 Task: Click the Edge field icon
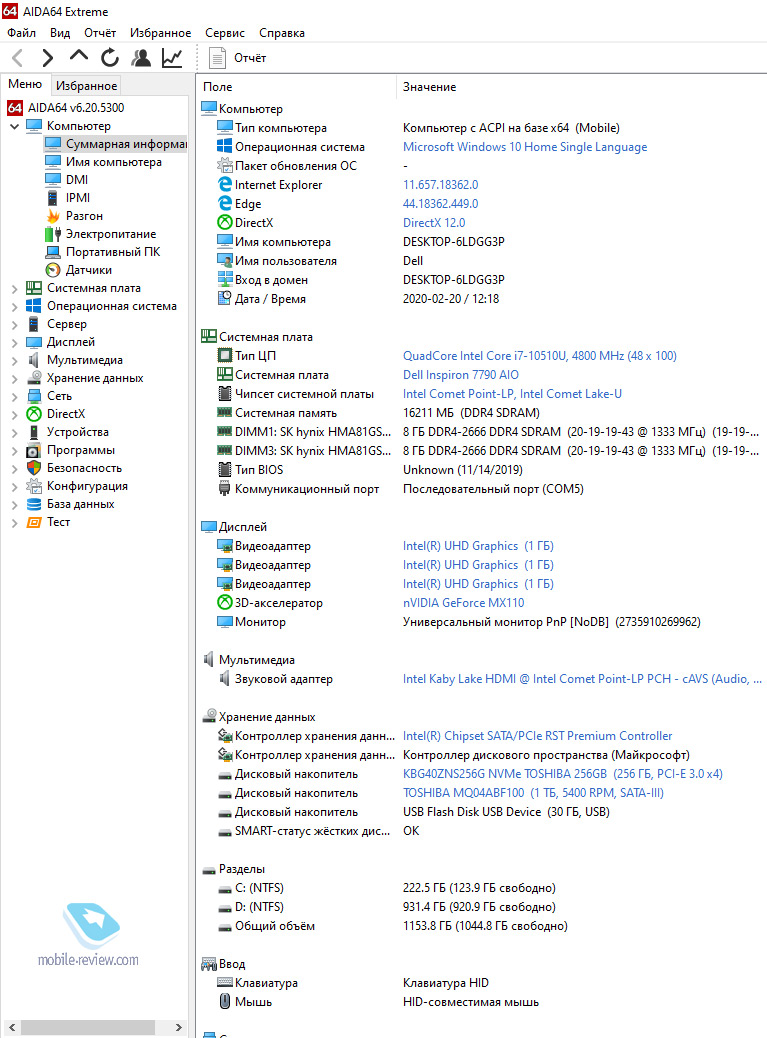(x=225, y=204)
